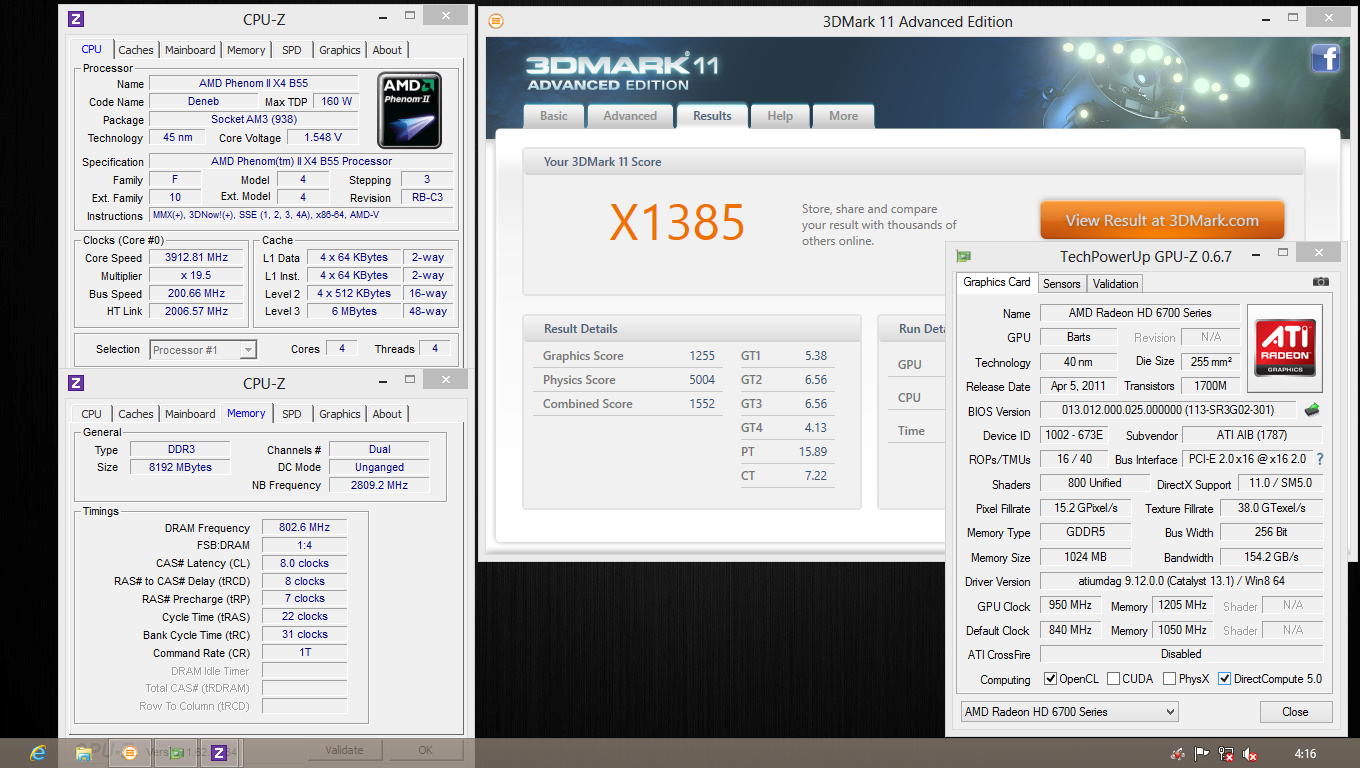Click the title bar icon of the CPU-Z memory timings window
Image resolution: width=1360 pixels, height=768 pixels.
click(x=76, y=383)
